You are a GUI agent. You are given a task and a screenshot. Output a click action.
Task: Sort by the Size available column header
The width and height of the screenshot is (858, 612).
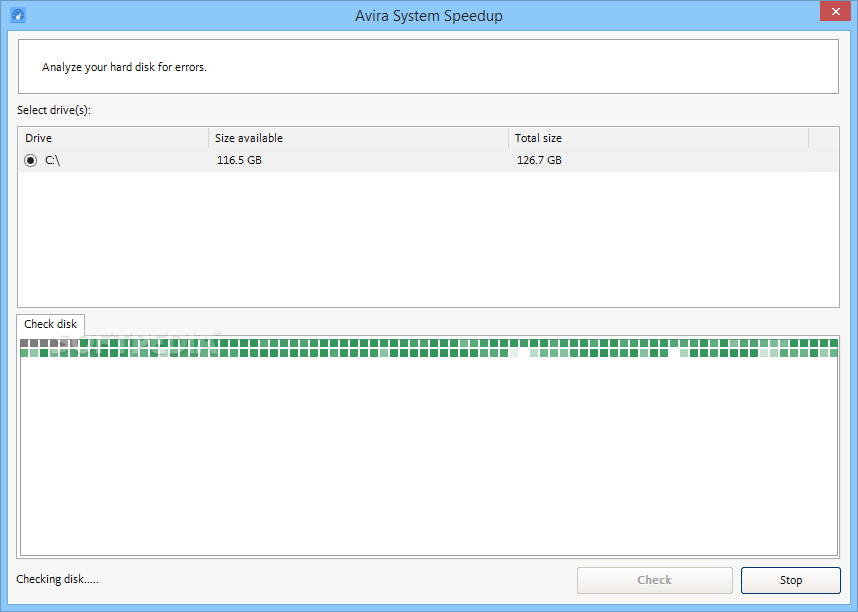(358, 138)
